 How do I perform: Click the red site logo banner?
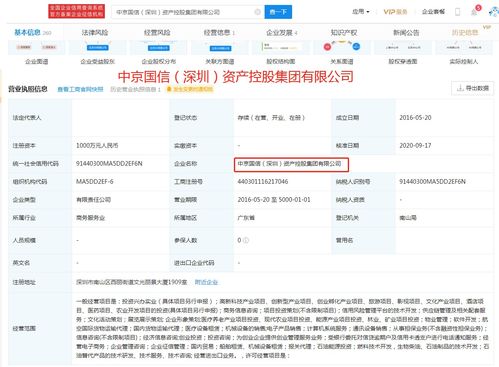pos(76,11)
